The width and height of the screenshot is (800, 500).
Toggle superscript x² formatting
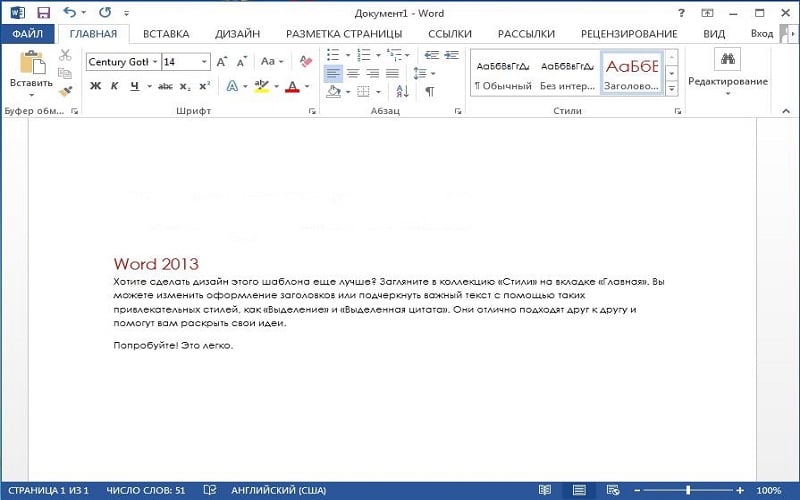pos(205,86)
